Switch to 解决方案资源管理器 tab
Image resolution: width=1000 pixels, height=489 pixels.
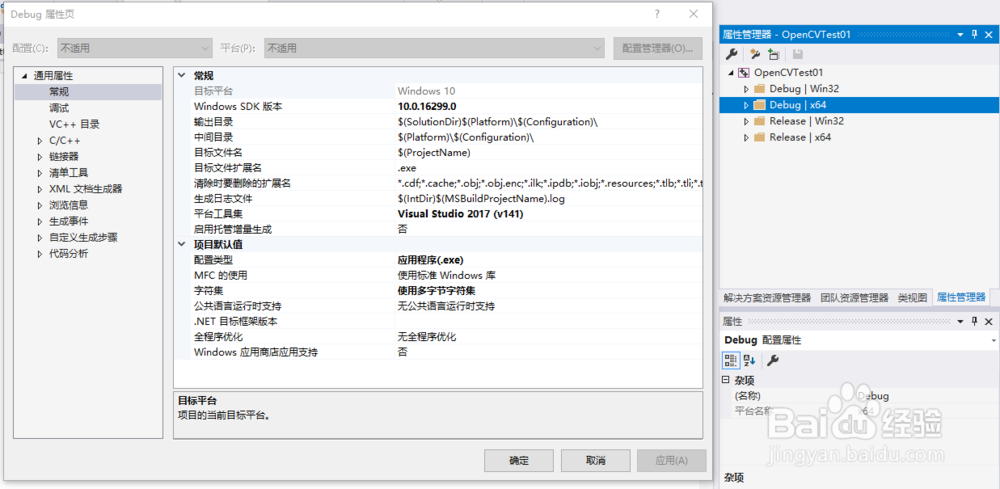pyautogui.click(x=767, y=298)
